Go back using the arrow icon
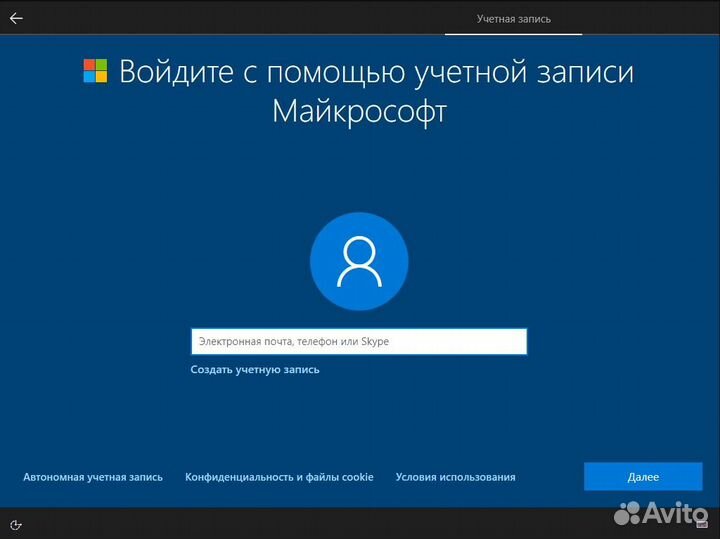This screenshot has height=539, width=720. [16, 18]
